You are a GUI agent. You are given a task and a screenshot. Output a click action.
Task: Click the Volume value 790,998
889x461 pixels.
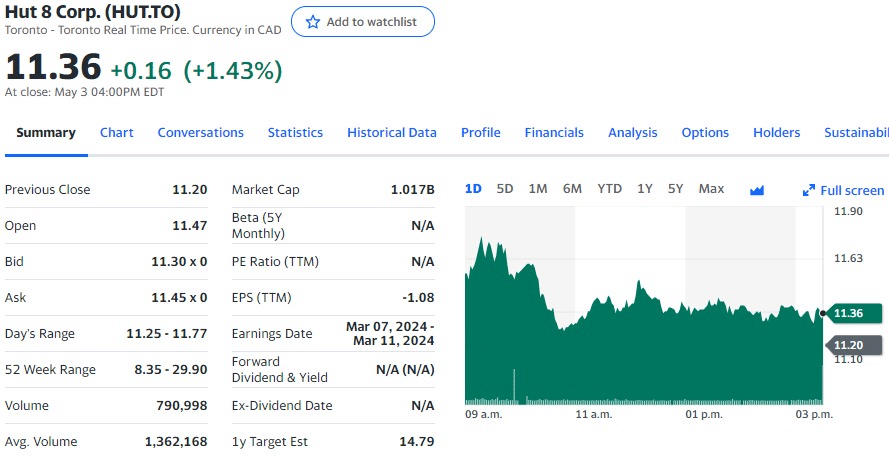(x=181, y=405)
